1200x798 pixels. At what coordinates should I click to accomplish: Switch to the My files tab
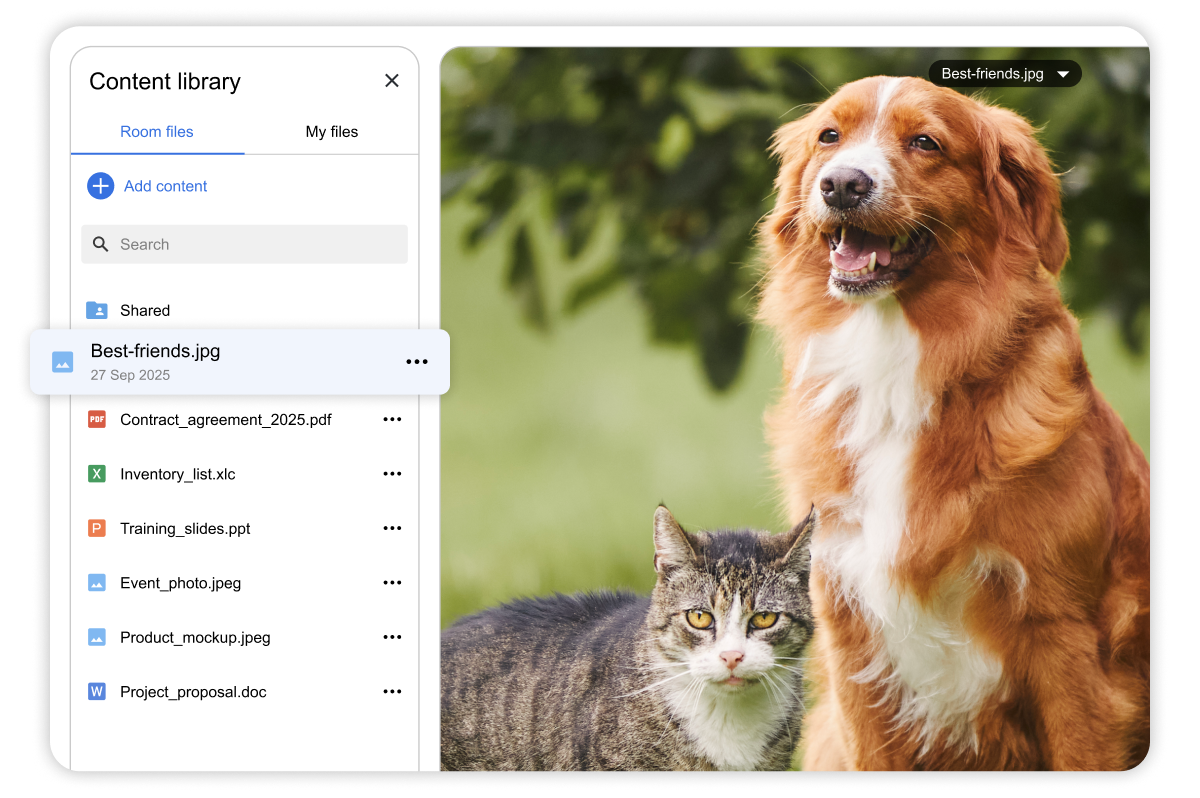click(x=331, y=132)
